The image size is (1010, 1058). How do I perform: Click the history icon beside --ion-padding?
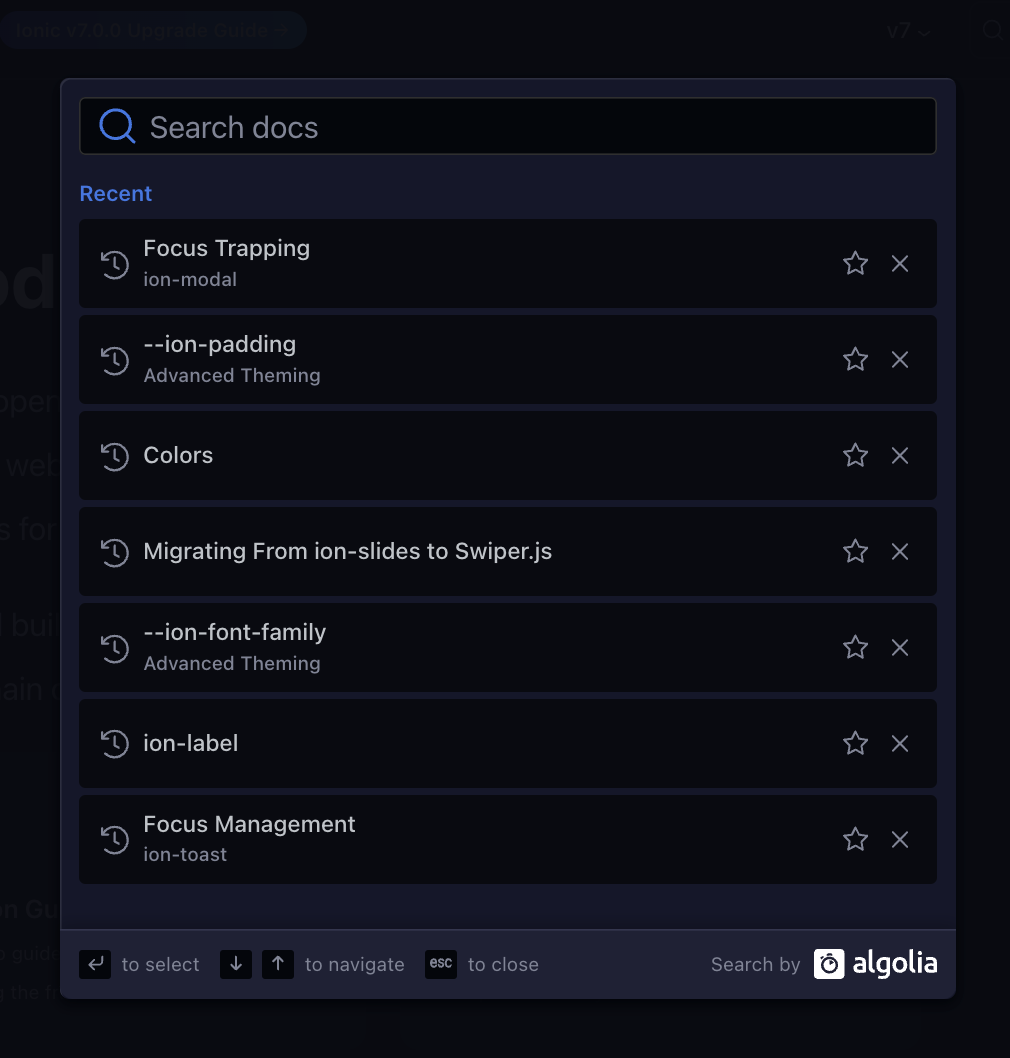click(114, 359)
